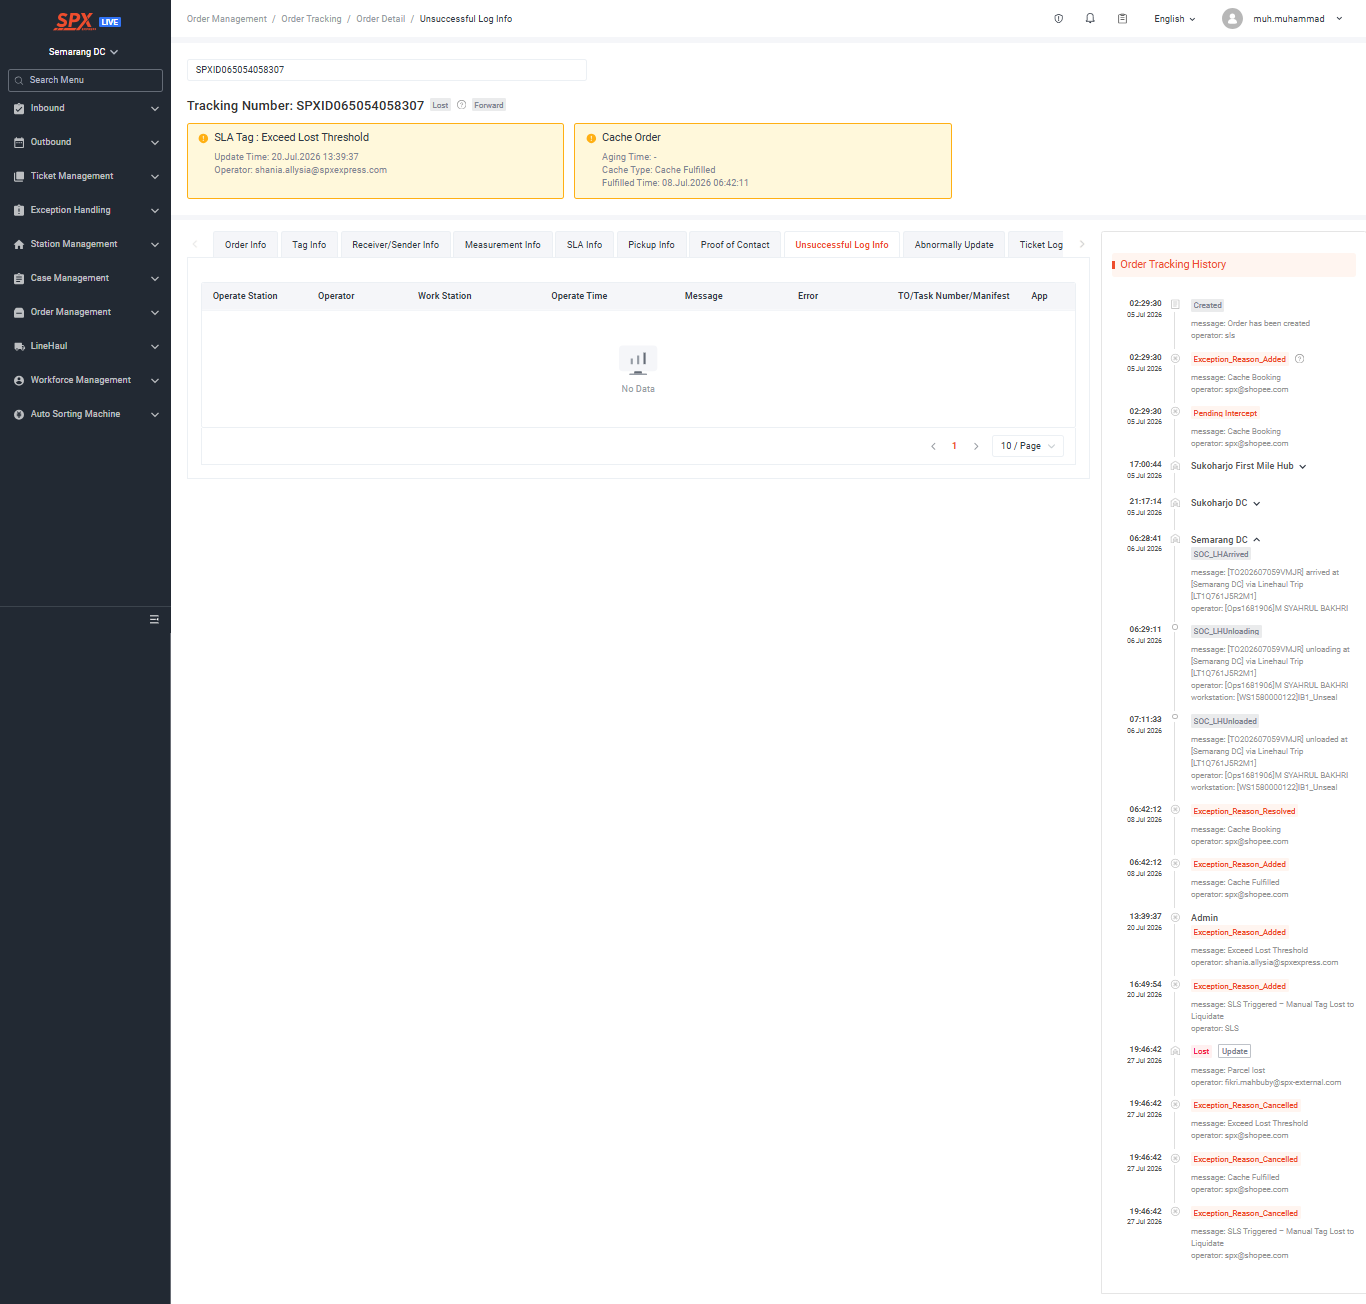Open muh.muhammad account dropdown
This screenshot has width=1366, height=1304.
(1297, 19)
